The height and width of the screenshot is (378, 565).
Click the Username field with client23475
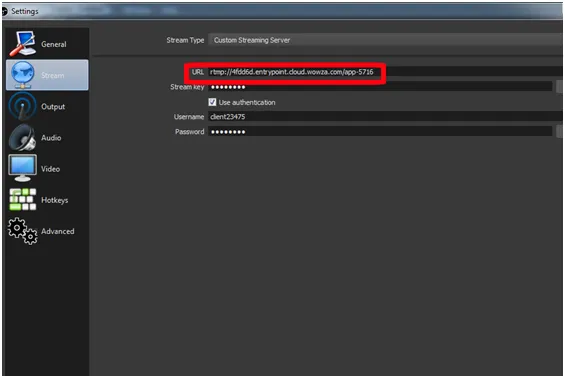(x=386, y=117)
